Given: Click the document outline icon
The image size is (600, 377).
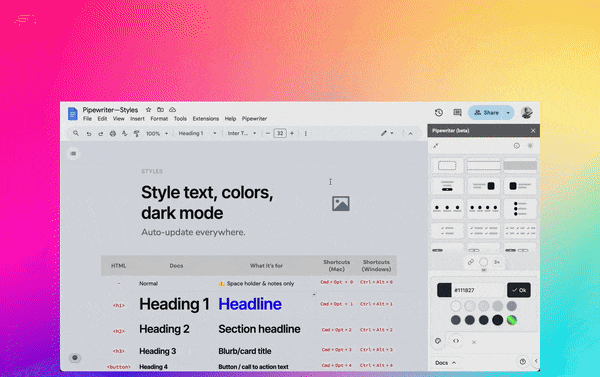Looking at the screenshot, I should click(73, 153).
